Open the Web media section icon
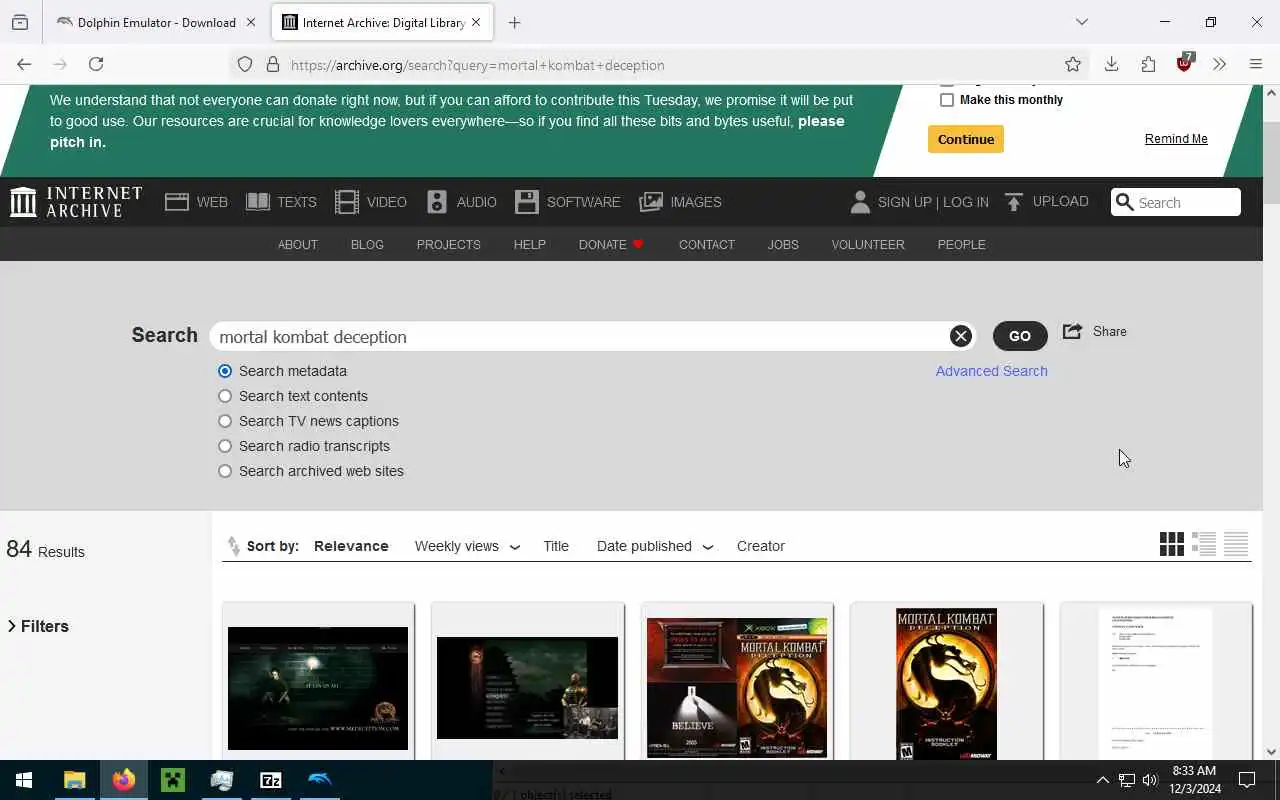1280x800 pixels. [x=177, y=202]
